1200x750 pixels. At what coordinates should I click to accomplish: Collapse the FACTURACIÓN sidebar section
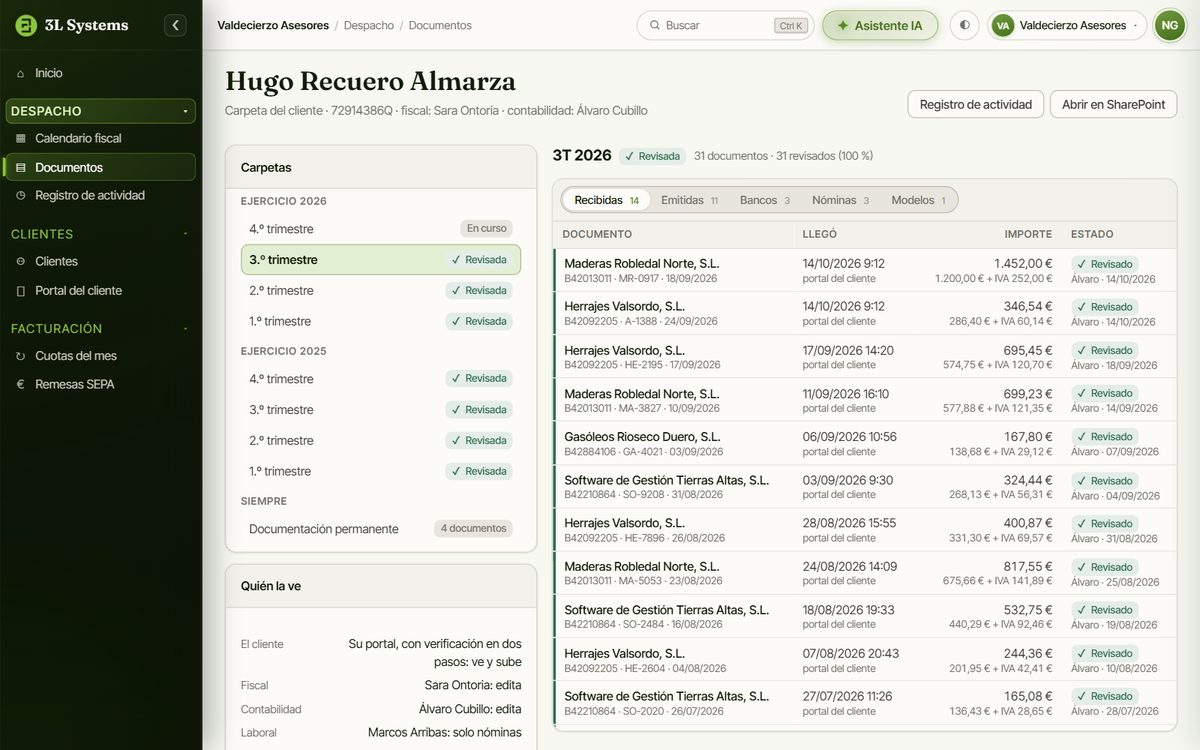coord(101,328)
